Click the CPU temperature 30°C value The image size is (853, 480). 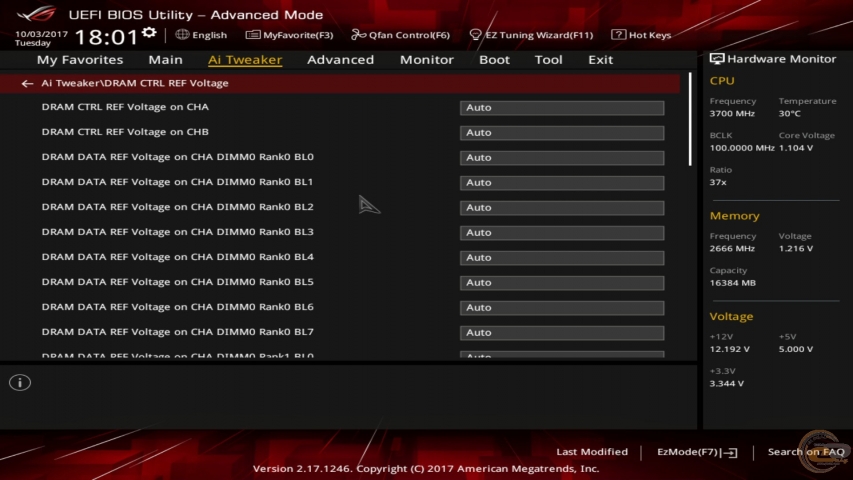789,114
